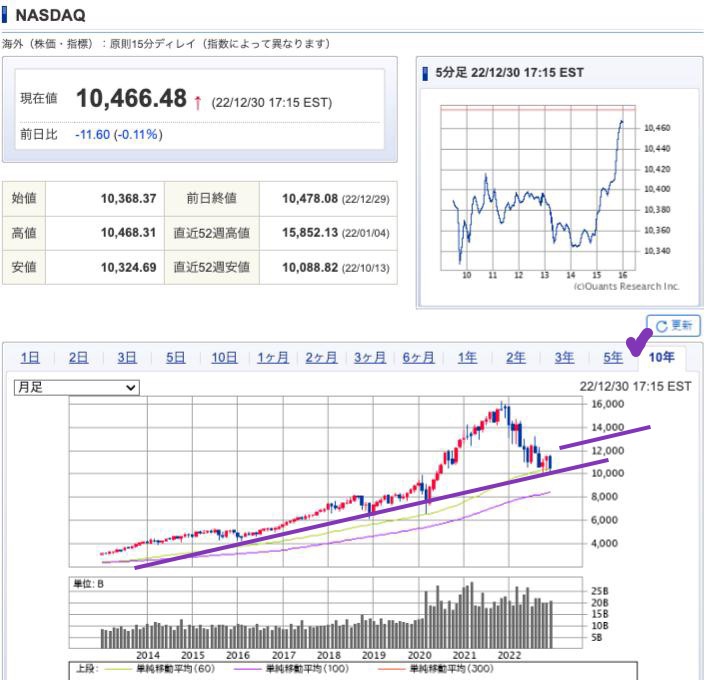Choose the 1年 period tab

pos(467,358)
